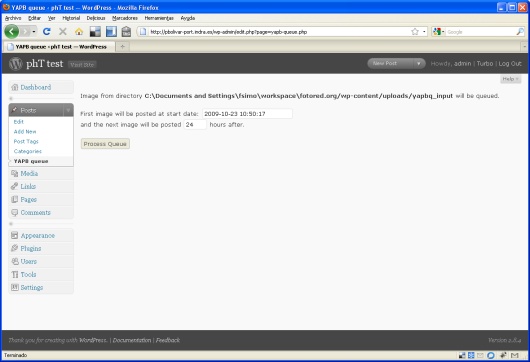The image size is (530, 362).
Task: Open the Post Tags submenu link
Action: pos(26,141)
